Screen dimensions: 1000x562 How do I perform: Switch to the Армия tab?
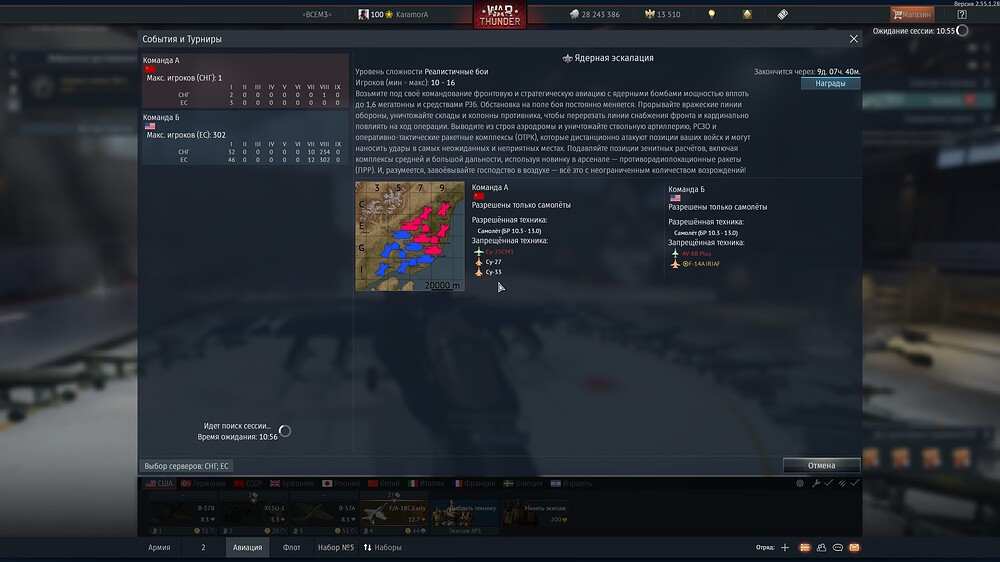pyautogui.click(x=159, y=547)
